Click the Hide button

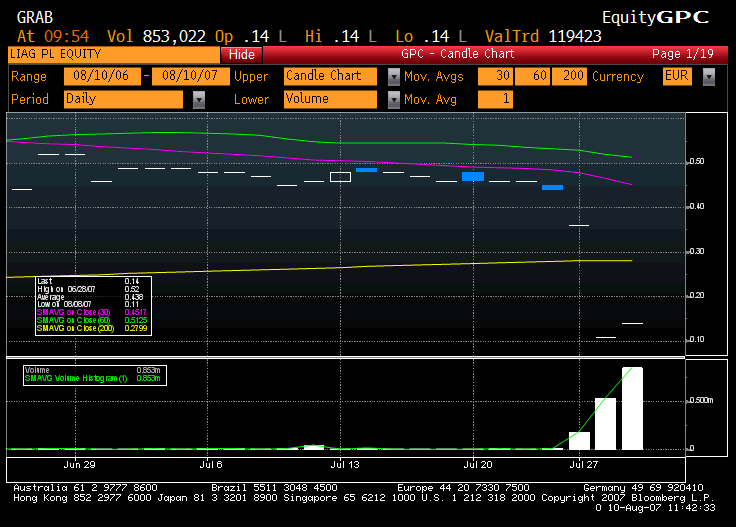tap(241, 54)
